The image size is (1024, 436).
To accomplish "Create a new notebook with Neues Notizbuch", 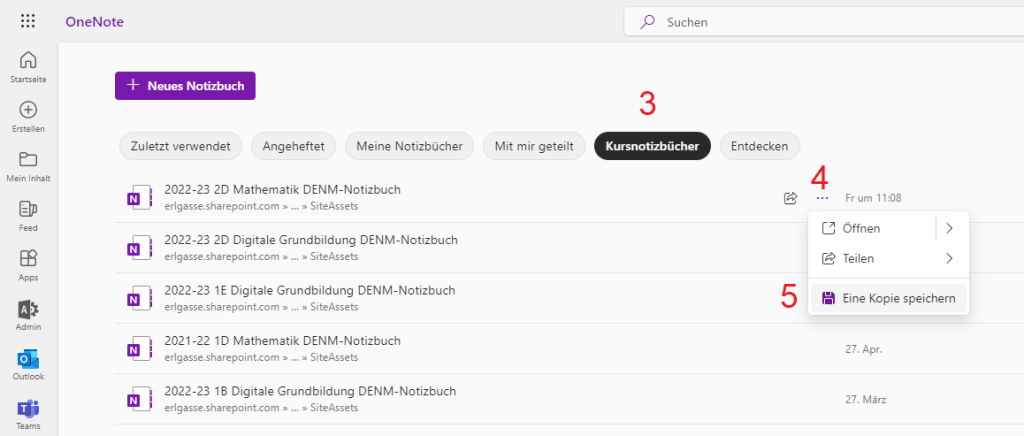I will pyautogui.click(x=185, y=86).
